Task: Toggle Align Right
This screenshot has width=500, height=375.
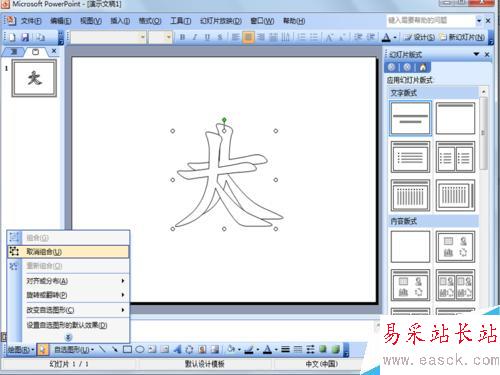Action: point(261,37)
